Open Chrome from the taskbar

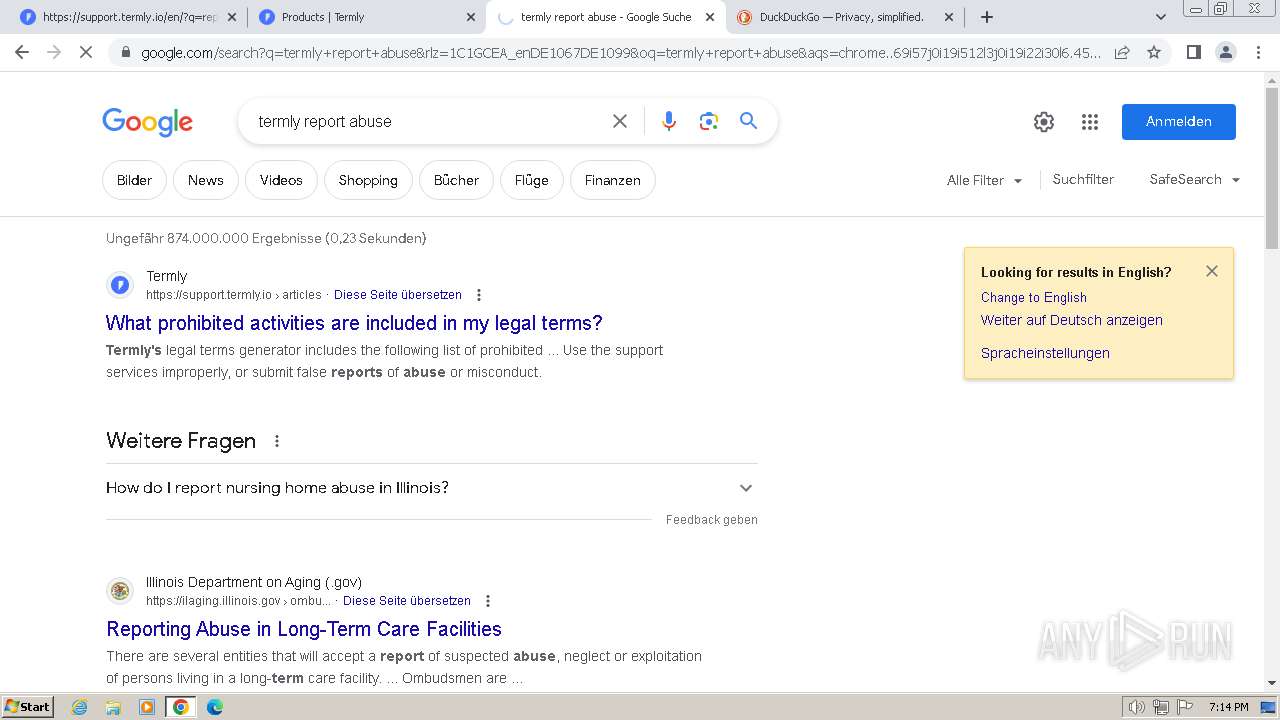coord(181,707)
